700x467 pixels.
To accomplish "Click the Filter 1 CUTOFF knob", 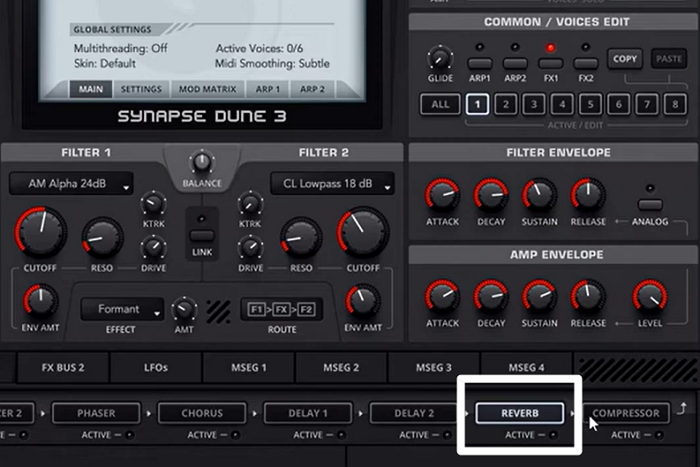I will point(41,234).
